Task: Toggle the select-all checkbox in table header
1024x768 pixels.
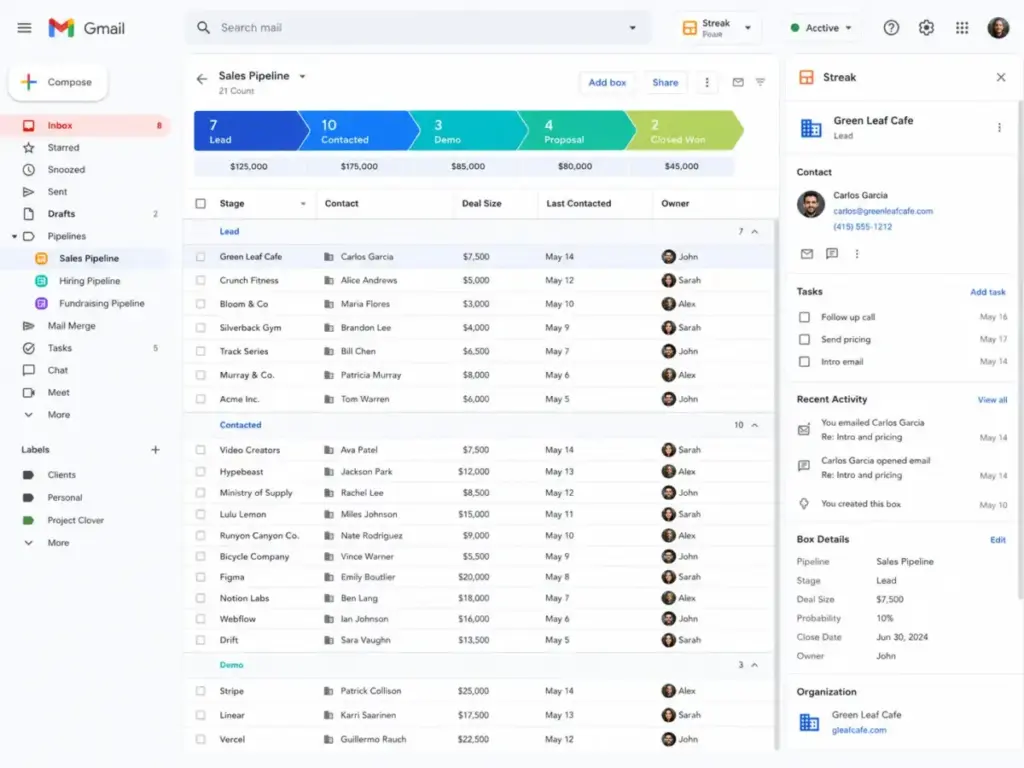Action: pyautogui.click(x=200, y=204)
